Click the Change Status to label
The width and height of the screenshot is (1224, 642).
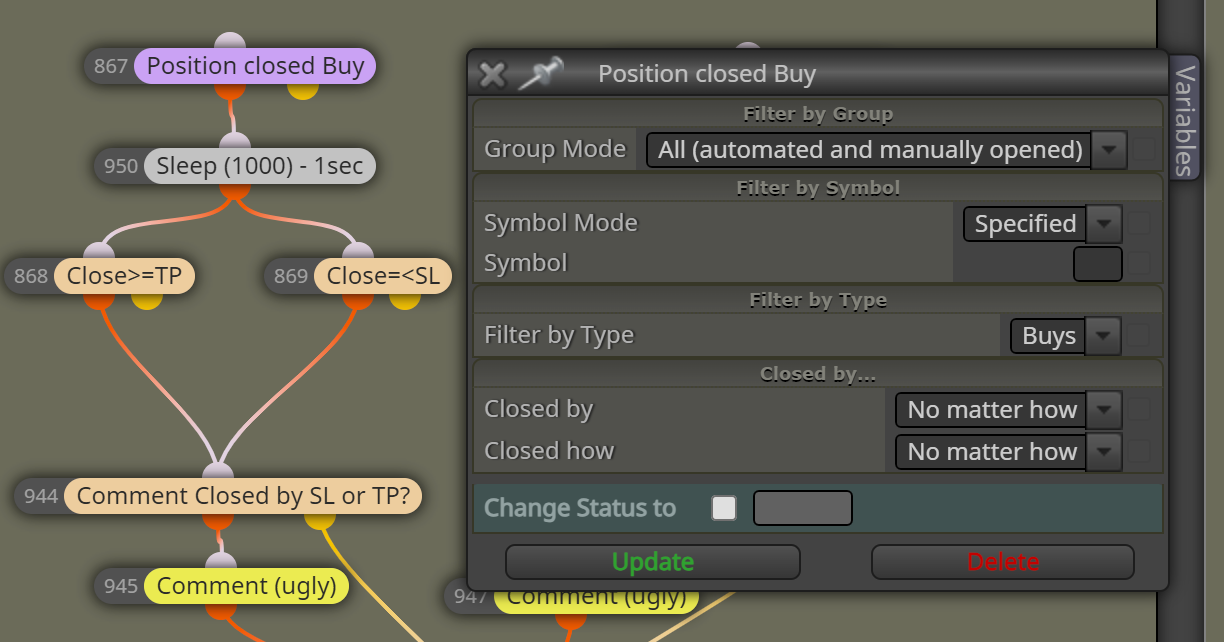(x=580, y=508)
